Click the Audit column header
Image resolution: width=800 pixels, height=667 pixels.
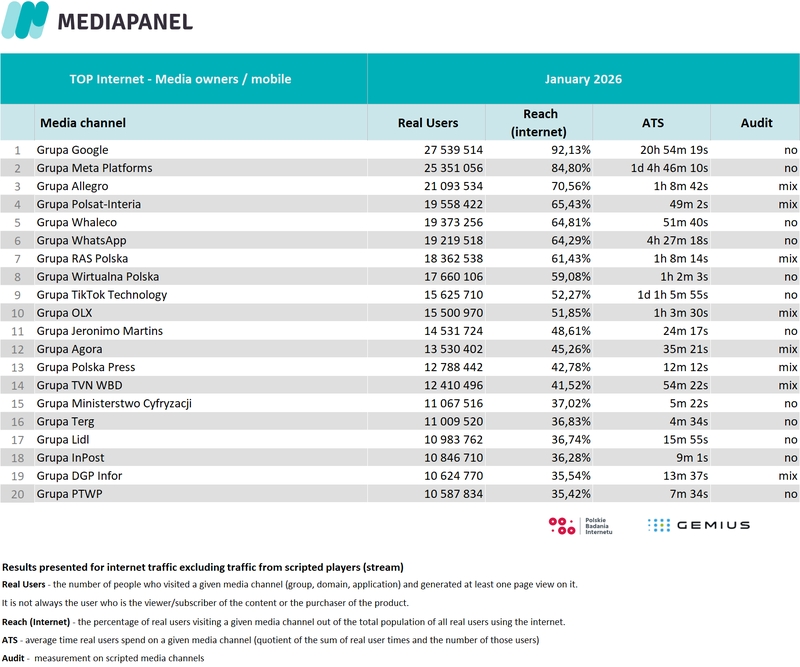point(756,123)
